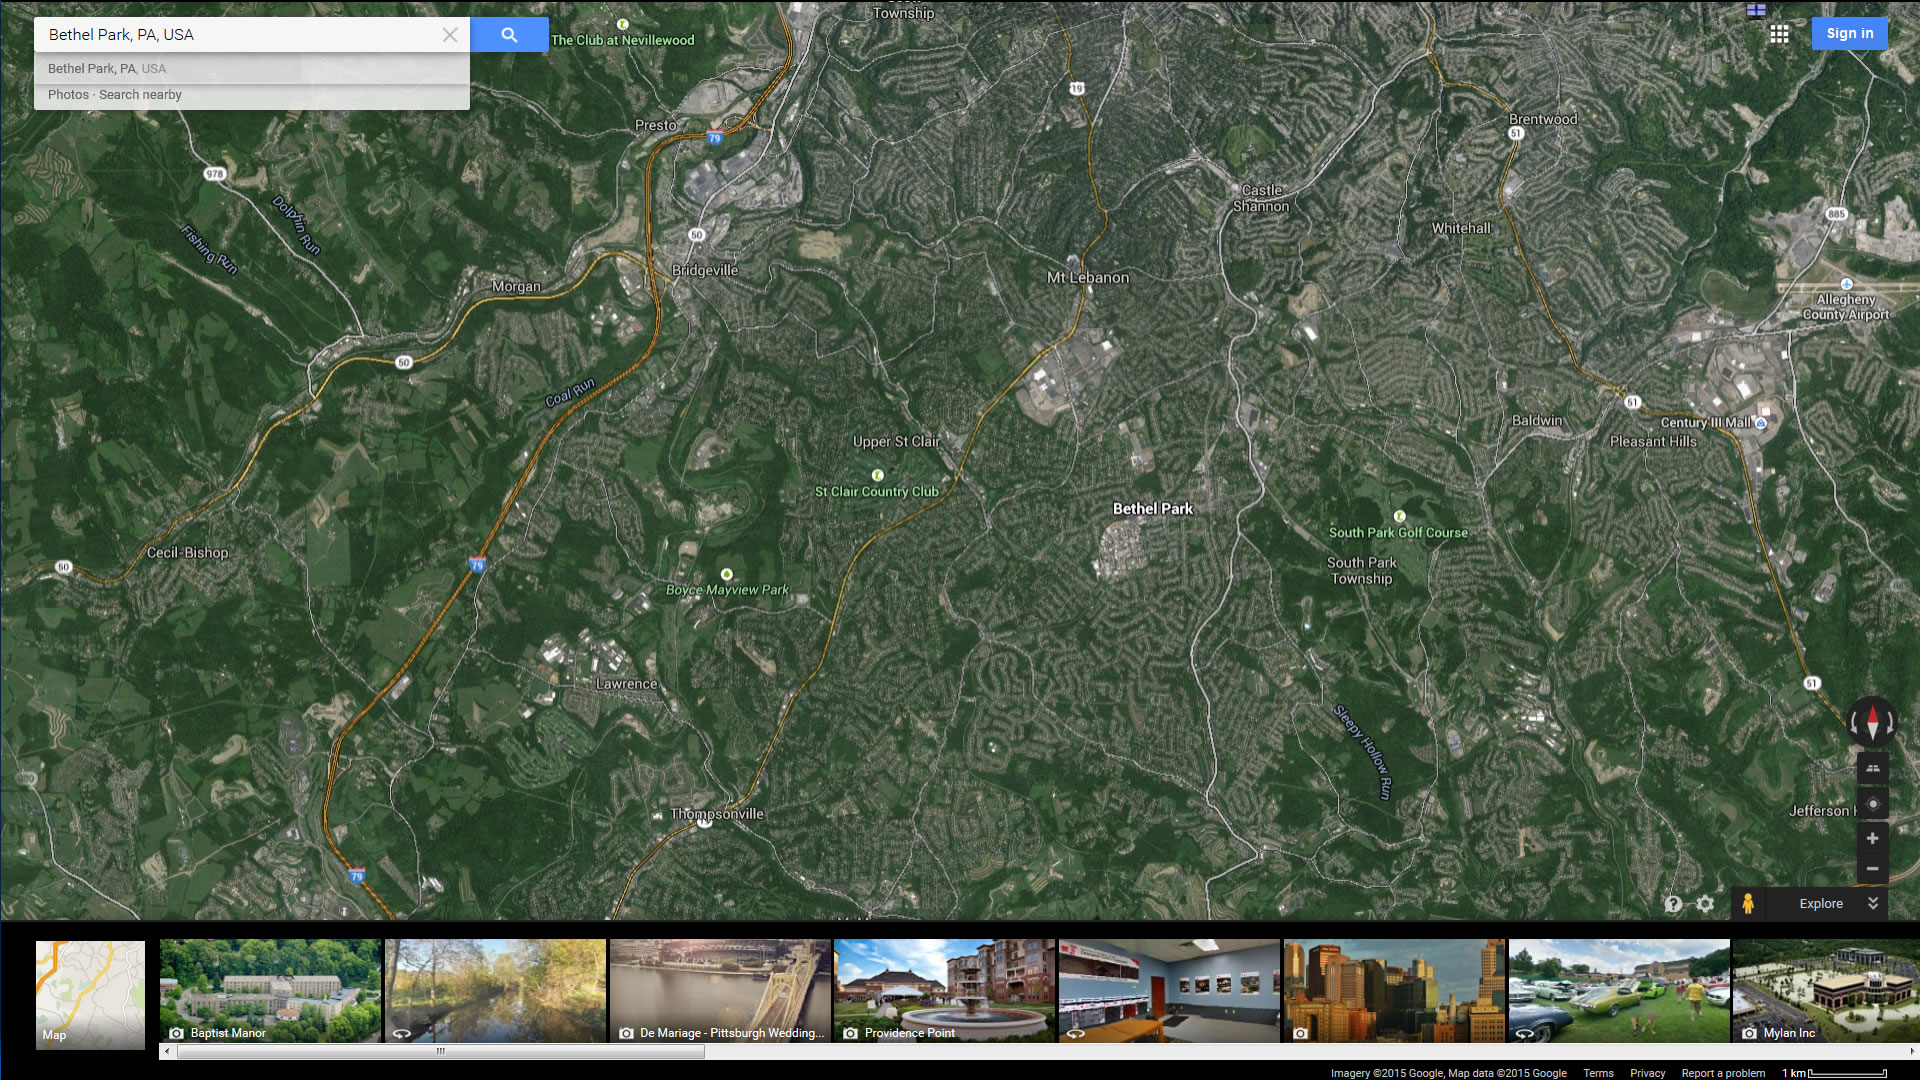Image resolution: width=1920 pixels, height=1080 pixels.
Task: Click the Sign in button
Action: (x=1849, y=33)
